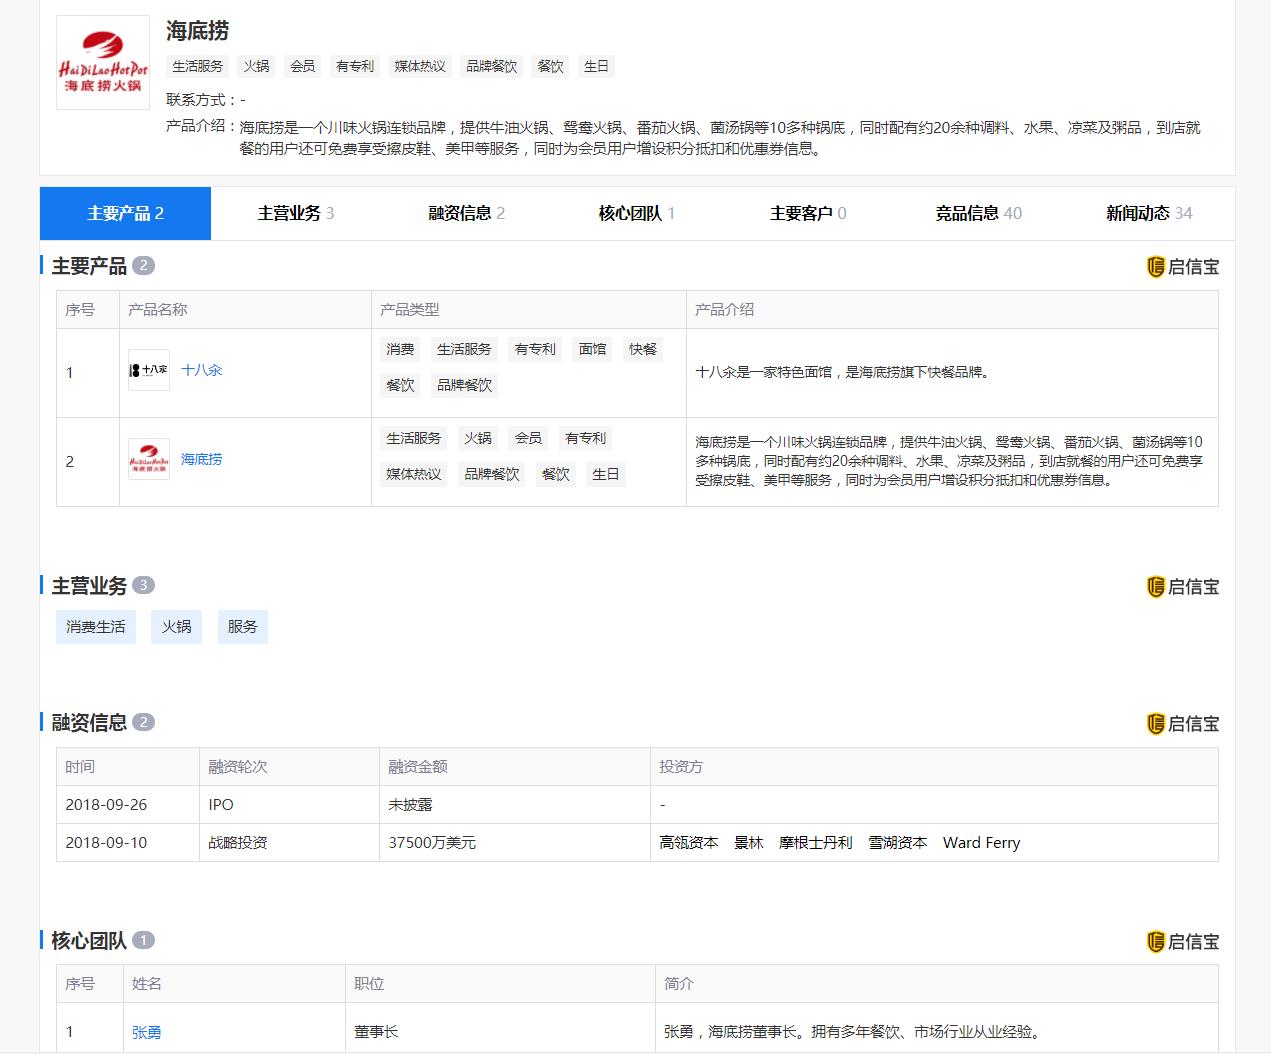Click 启信宝 logo in 核心团队 section
Viewport: 1271px width, 1054px height.
click(1183, 942)
